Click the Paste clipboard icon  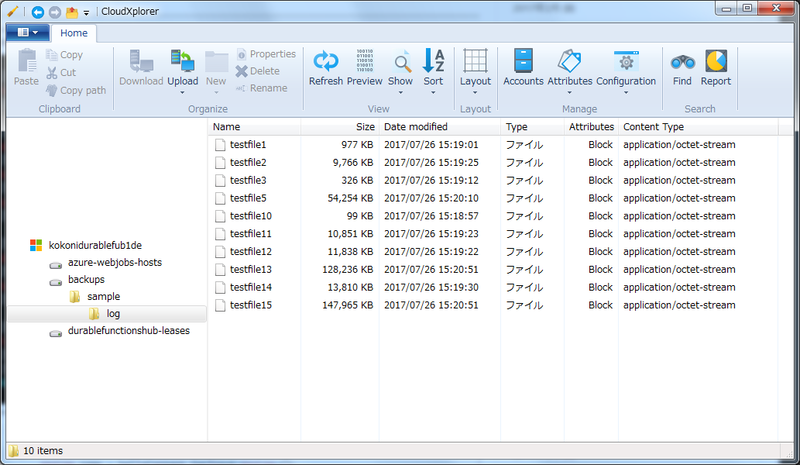[x=27, y=61]
